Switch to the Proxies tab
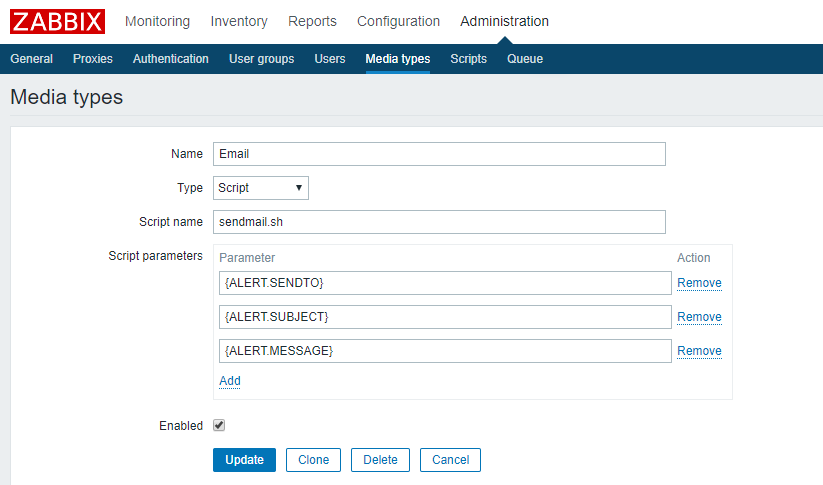Image resolution: width=823 pixels, height=485 pixels. click(x=93, y=59)
